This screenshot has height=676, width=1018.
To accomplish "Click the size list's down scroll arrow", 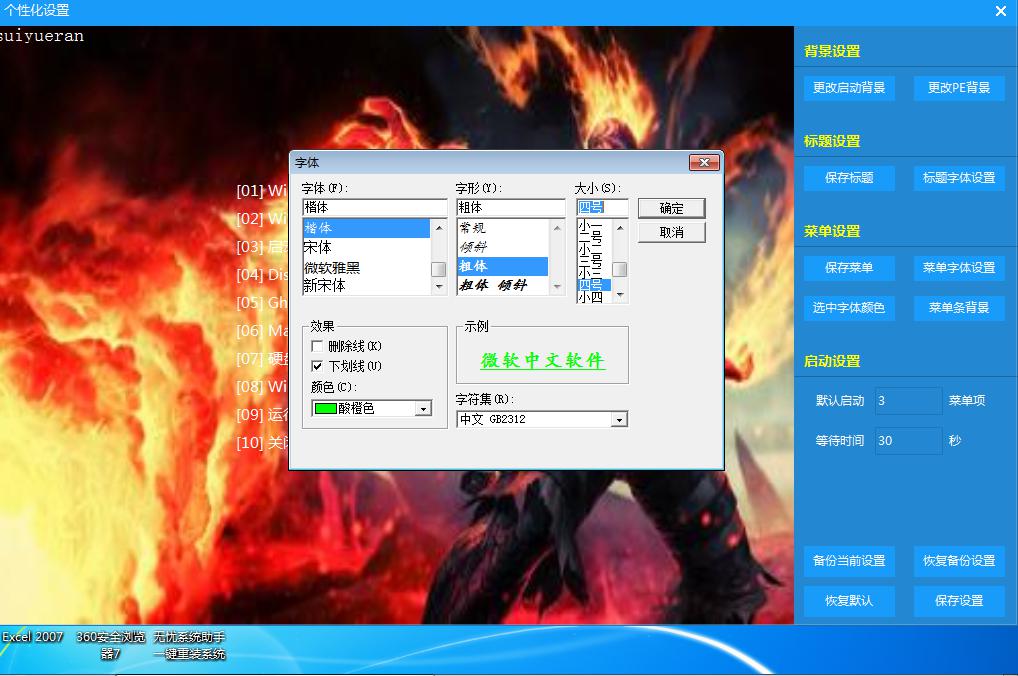I will click(x=620, y=295).
